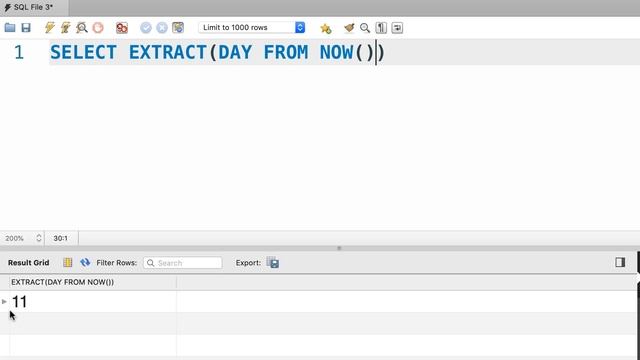The height and width of the screenshot is (360, 640).
Task: Focus the Filter Rows search field
Action: (x=183, y=263)
